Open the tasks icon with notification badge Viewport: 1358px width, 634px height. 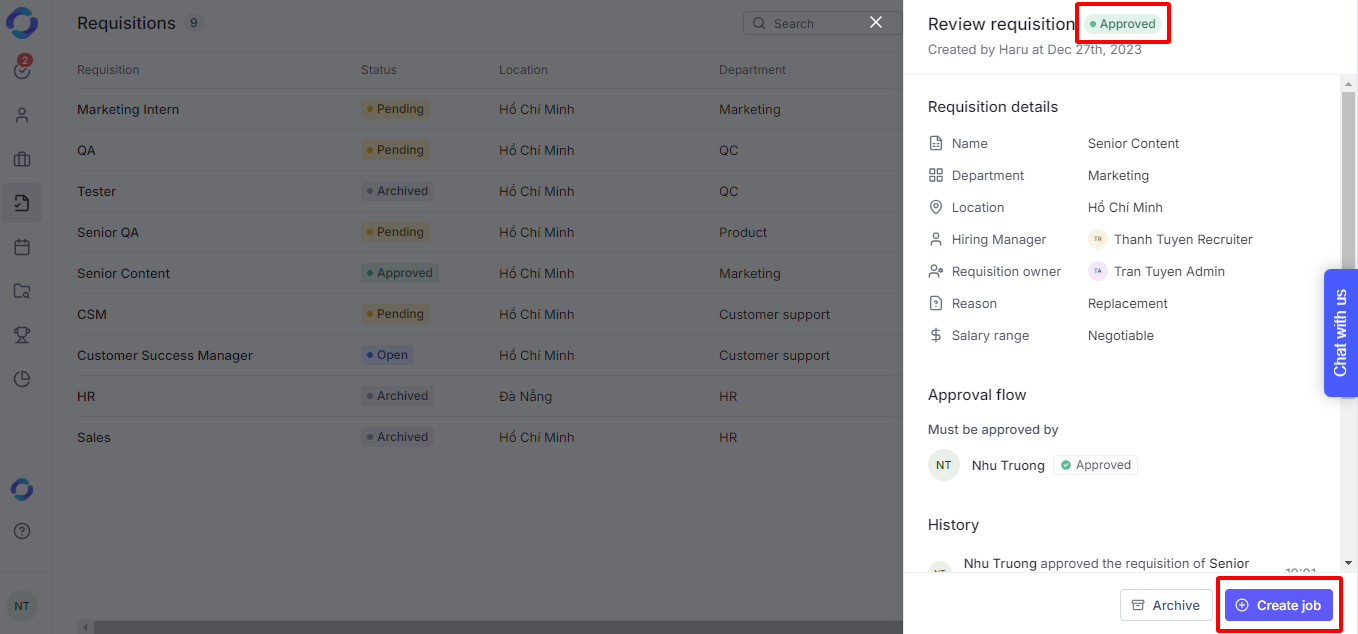tap(22, 69)
